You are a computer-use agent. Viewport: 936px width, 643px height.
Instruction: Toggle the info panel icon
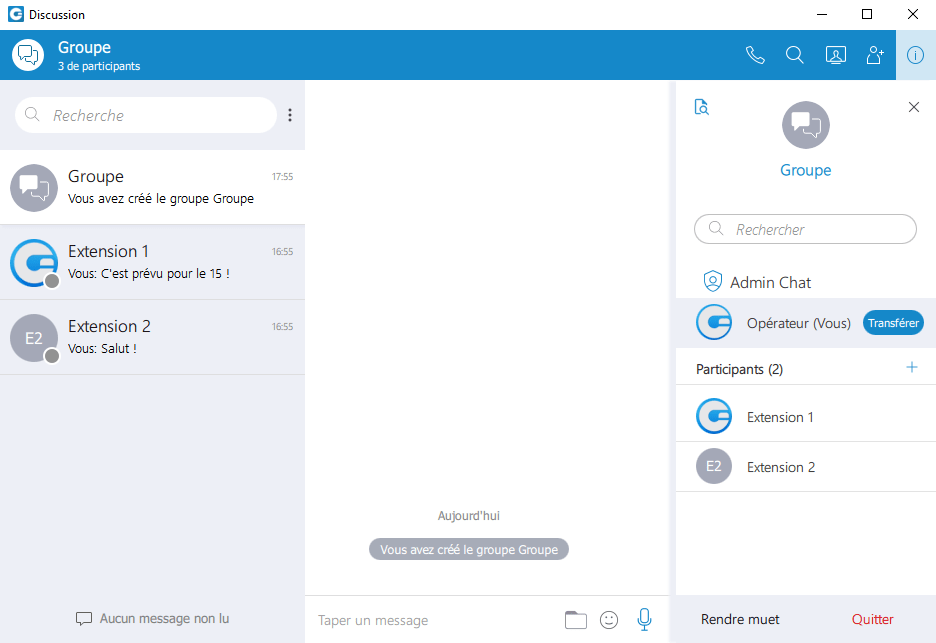pos(915,55)
